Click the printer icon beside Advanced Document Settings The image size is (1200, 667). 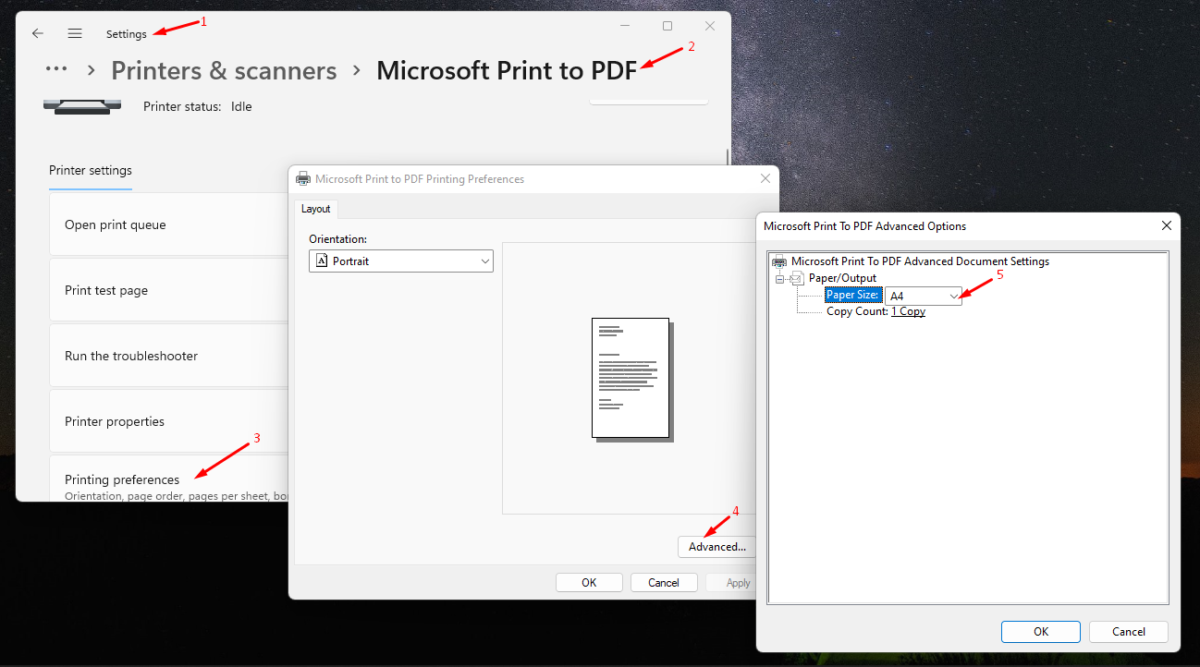tap(779, 262)
